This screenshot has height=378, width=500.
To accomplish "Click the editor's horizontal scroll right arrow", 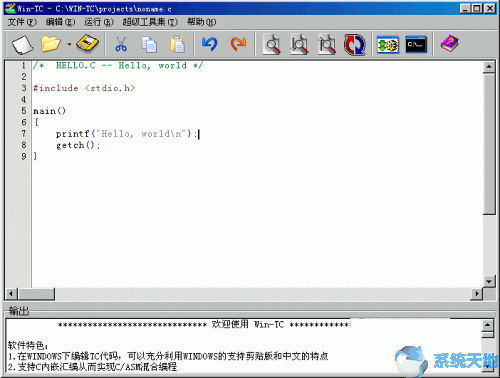I will (477, 294).
